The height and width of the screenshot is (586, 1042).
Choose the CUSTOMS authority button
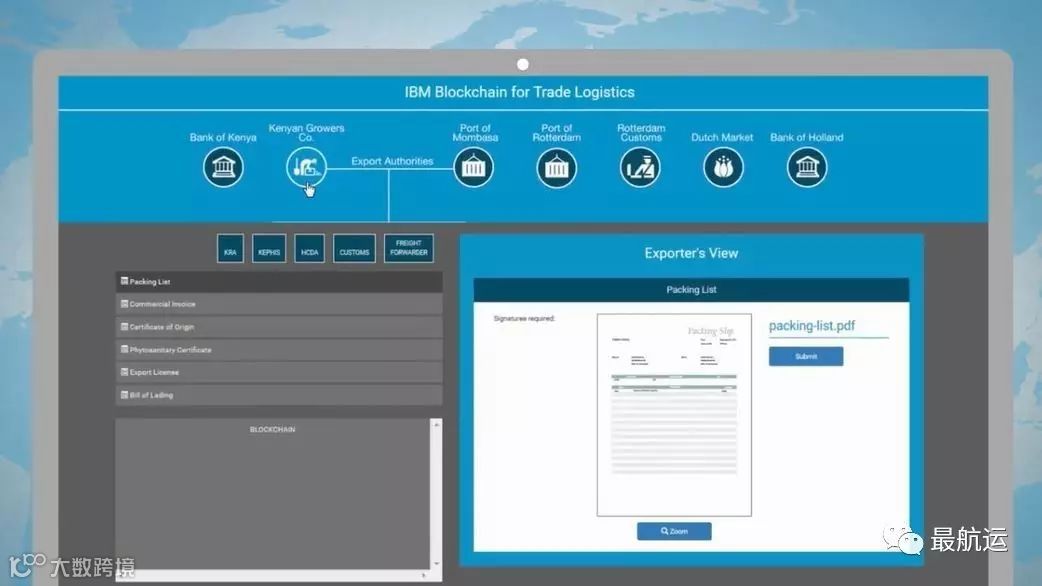(x=354, y=248)
